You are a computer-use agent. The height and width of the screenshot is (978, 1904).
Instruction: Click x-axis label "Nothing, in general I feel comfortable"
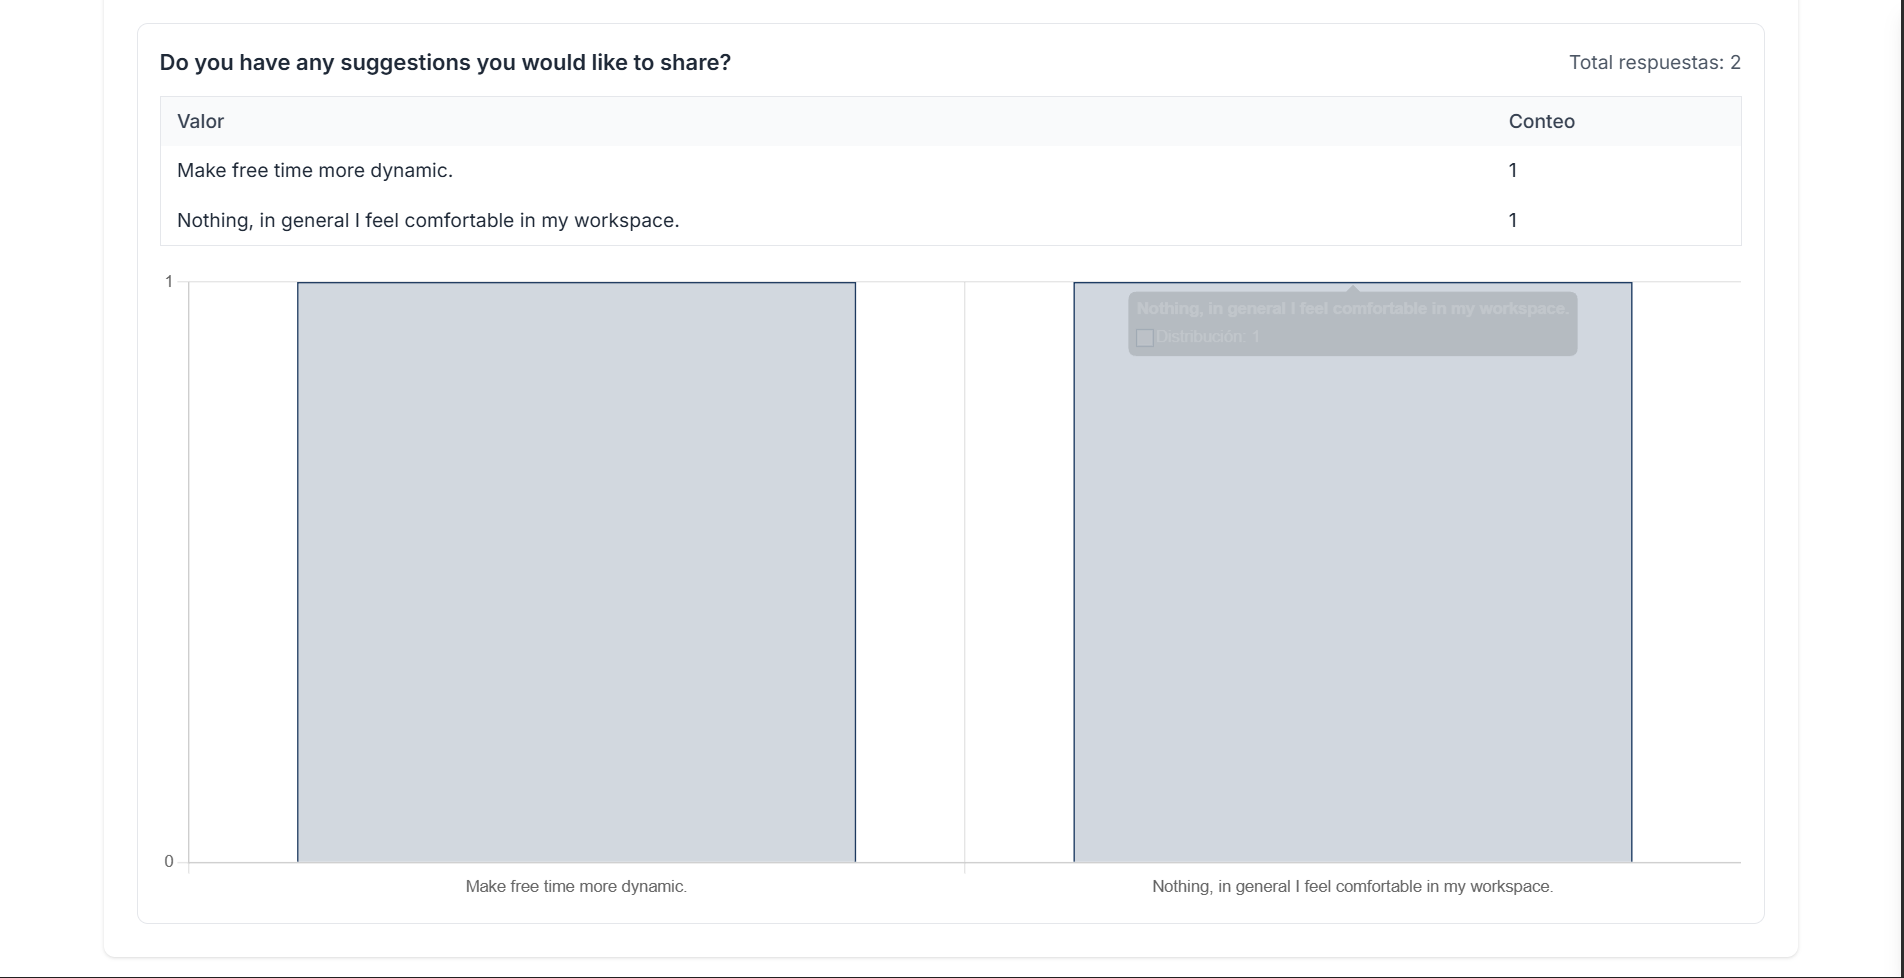[x=1352, y=886]
